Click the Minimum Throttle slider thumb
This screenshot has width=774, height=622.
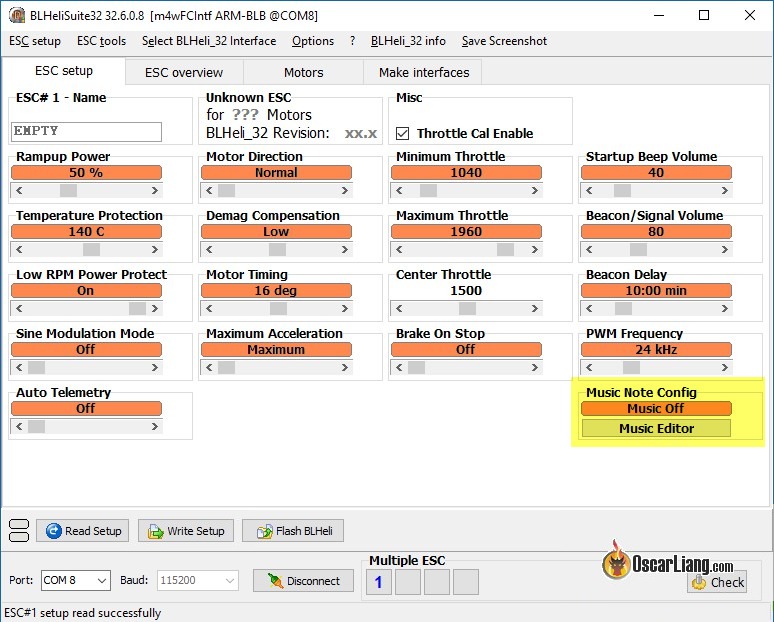[x=428, y=190]
